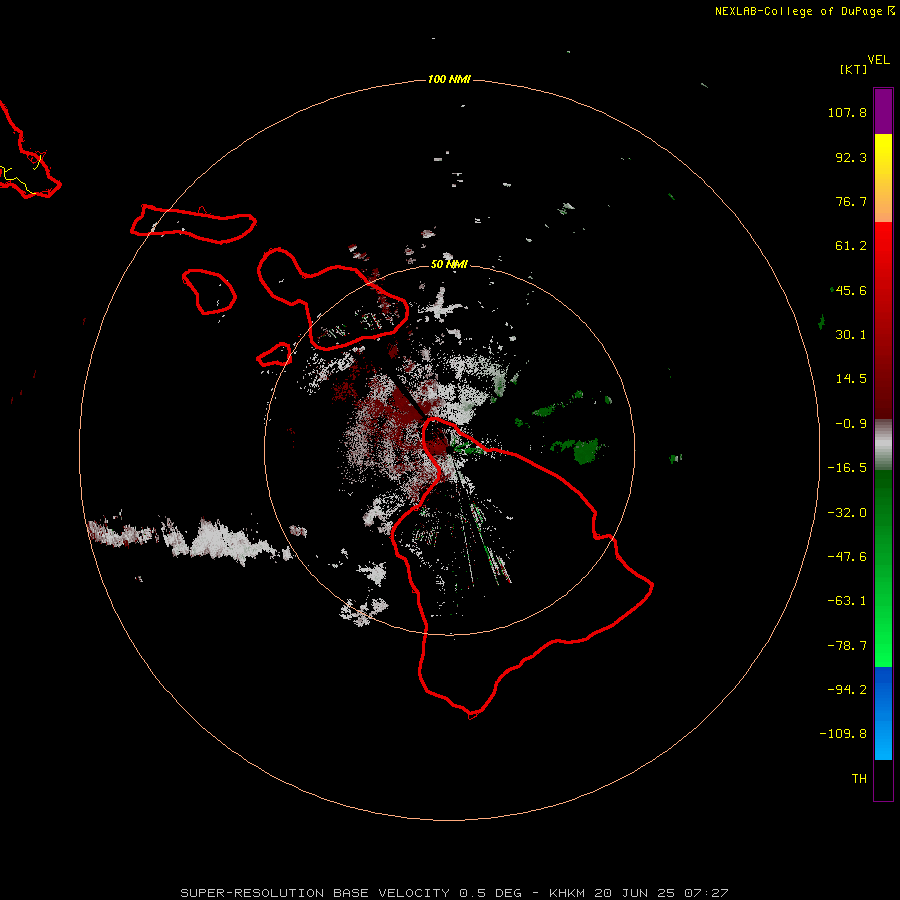Click the VEL legend title
Screen dimensions: 900x900
pyautogui.click(x=878, y=60)
